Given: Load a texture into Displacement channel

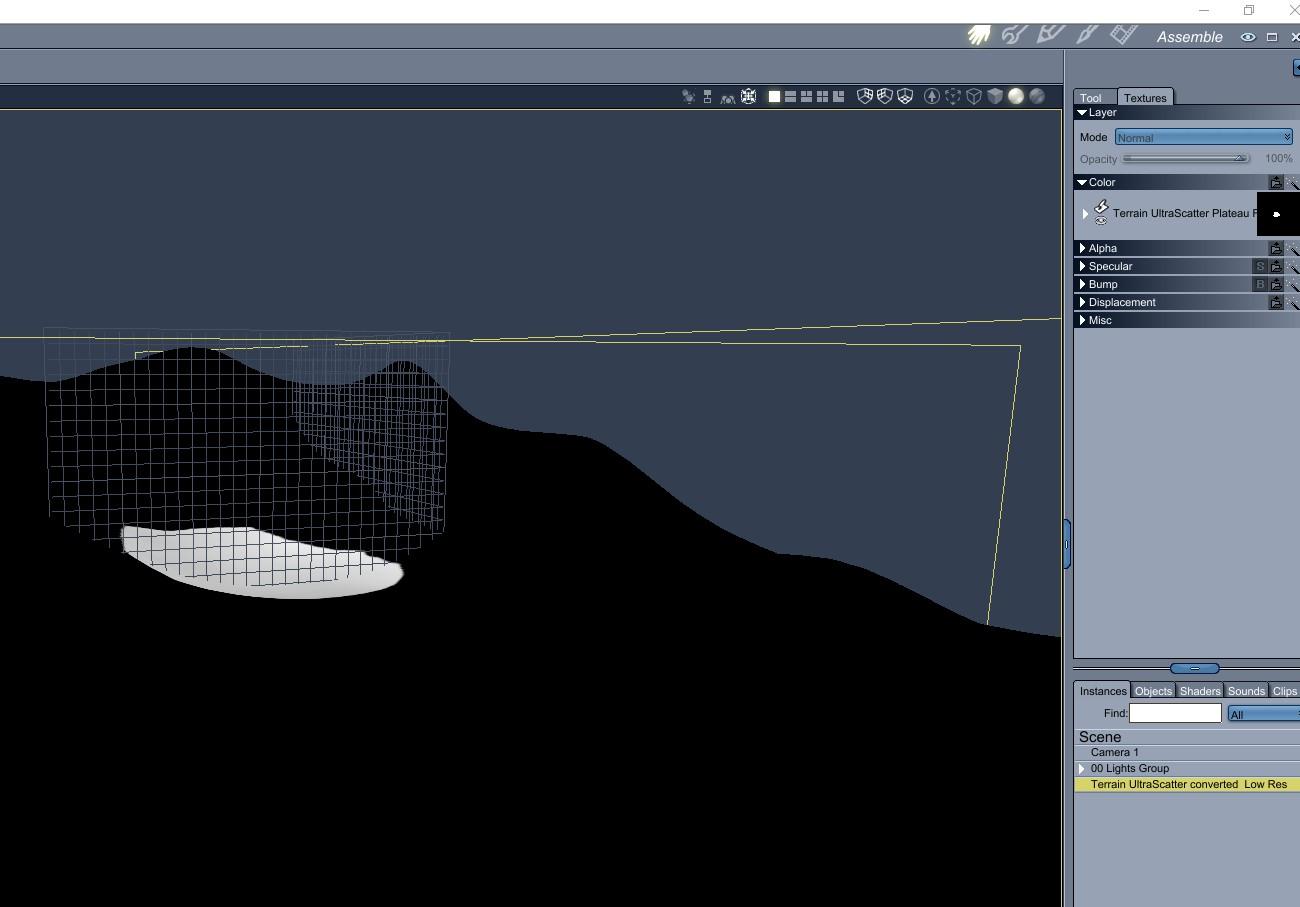Looking at the screenshot, I should point(1276,302).
